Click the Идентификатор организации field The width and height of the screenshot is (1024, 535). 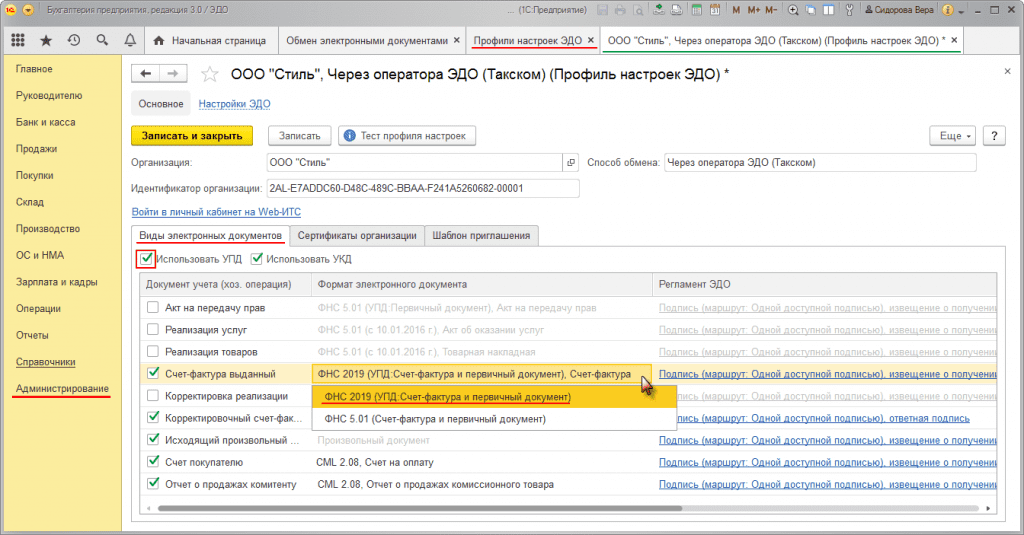[x=423, y=188]
